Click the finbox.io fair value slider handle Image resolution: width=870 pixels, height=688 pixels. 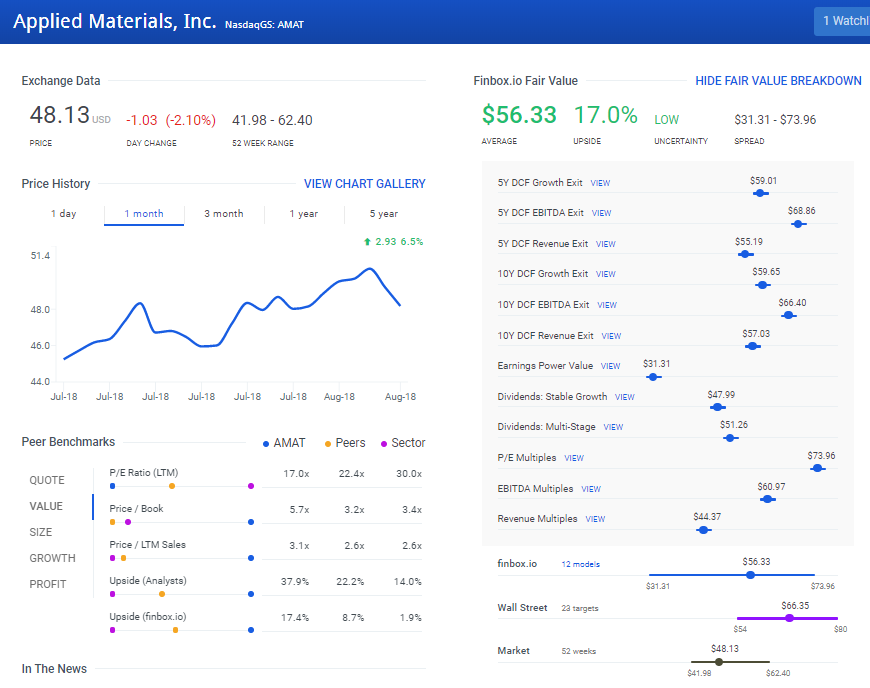point(750,575)
